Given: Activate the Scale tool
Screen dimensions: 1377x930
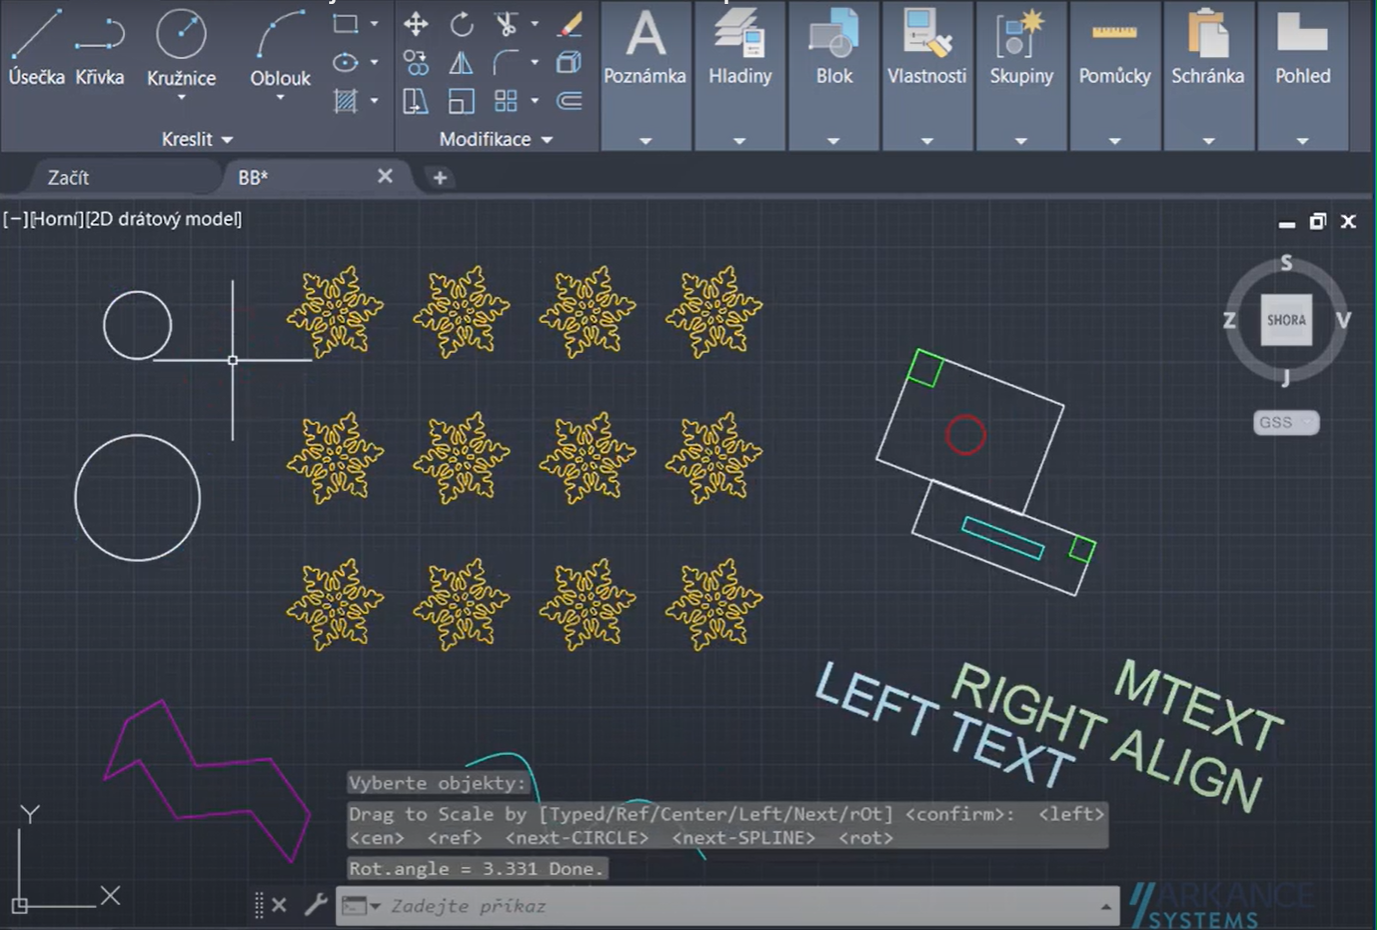Looking at the screenshot, I should point(461,101).
